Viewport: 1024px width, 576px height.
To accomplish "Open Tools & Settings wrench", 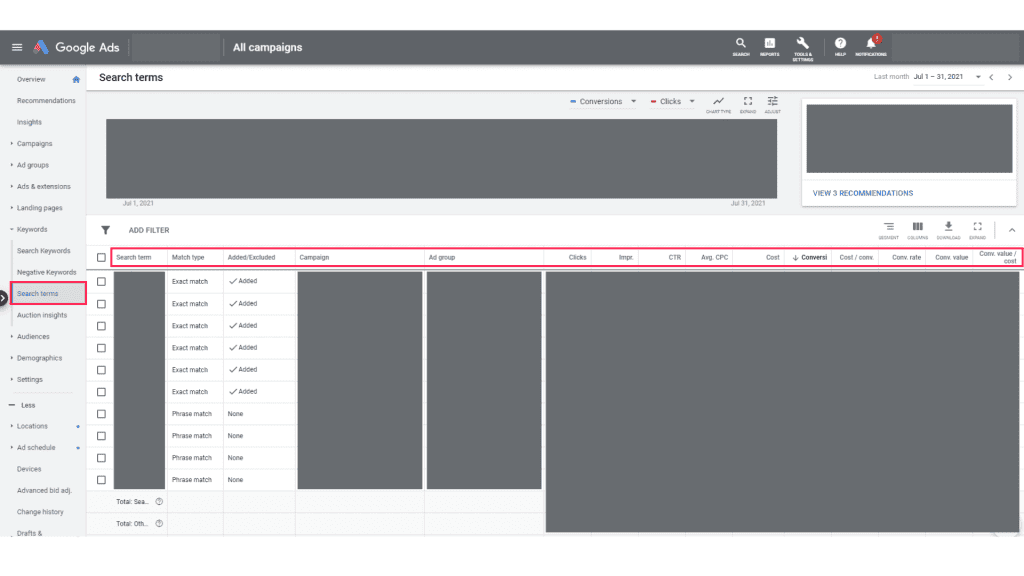I will click(803, 48).
